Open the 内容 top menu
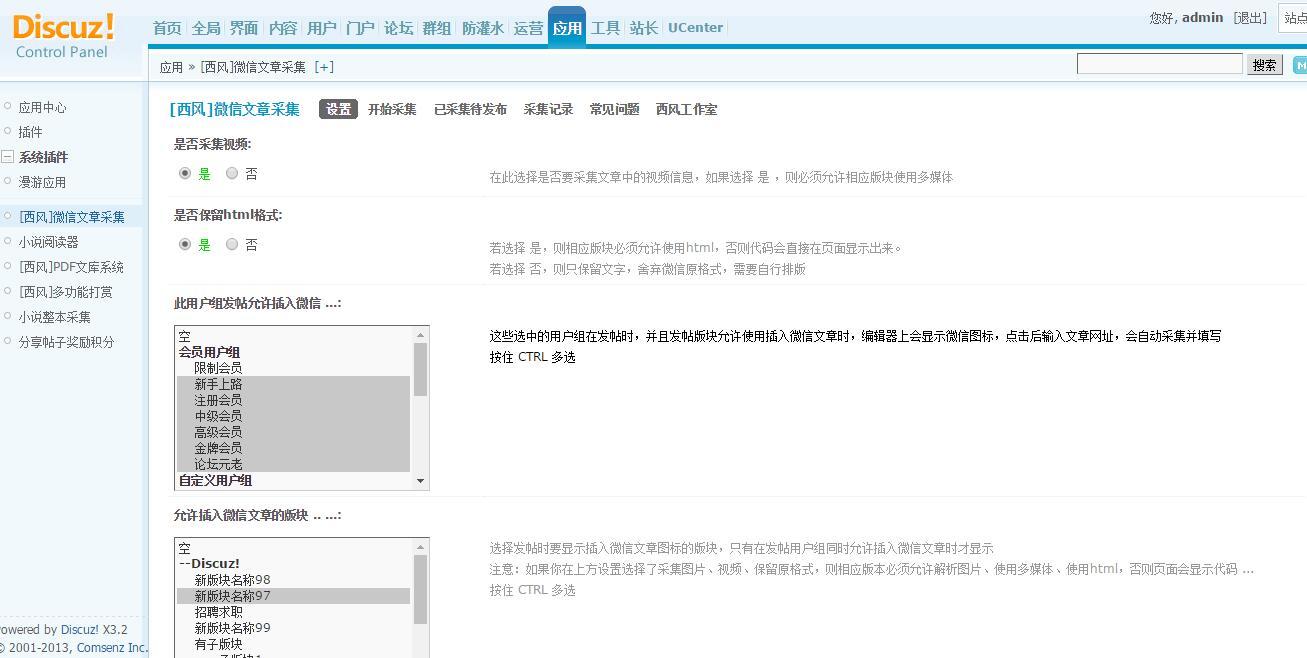This screenshot has width=1307, height=658. pos(283,28)
